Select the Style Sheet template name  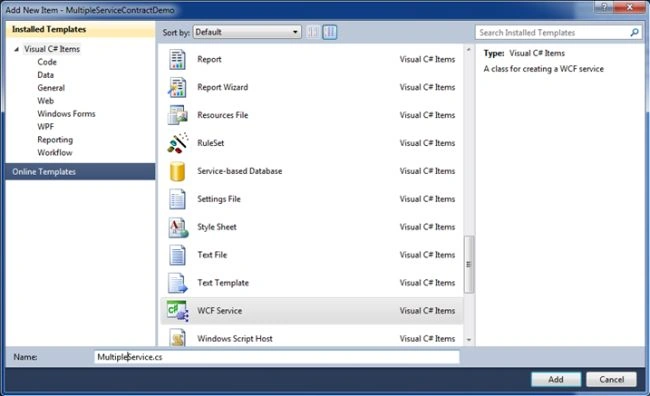pyautogui.click(x=217, y=227)
